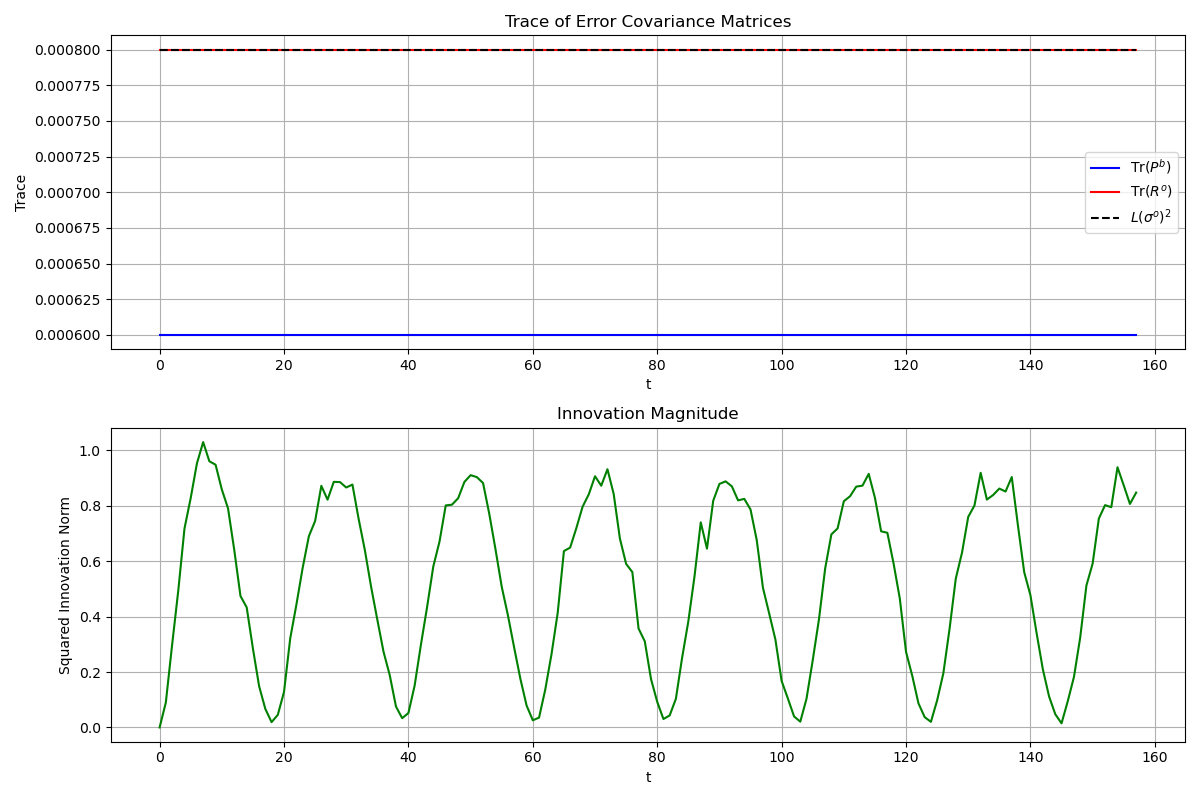Image resolution: width=1200 pixels, height=800 pixels.
Task: Click the 140 x-tick of bottom plot
Action: [1030, 757]
